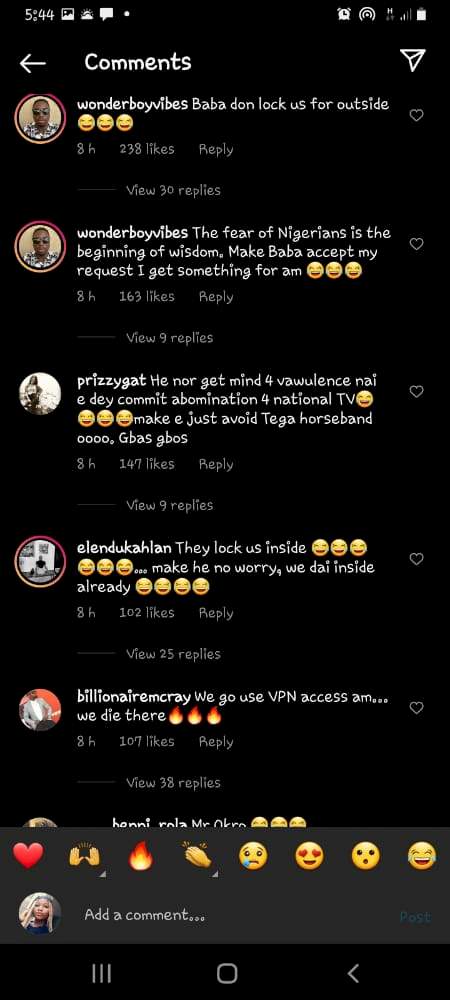
Task: Expand View 38 replies
Action: [x=173, y=783]
